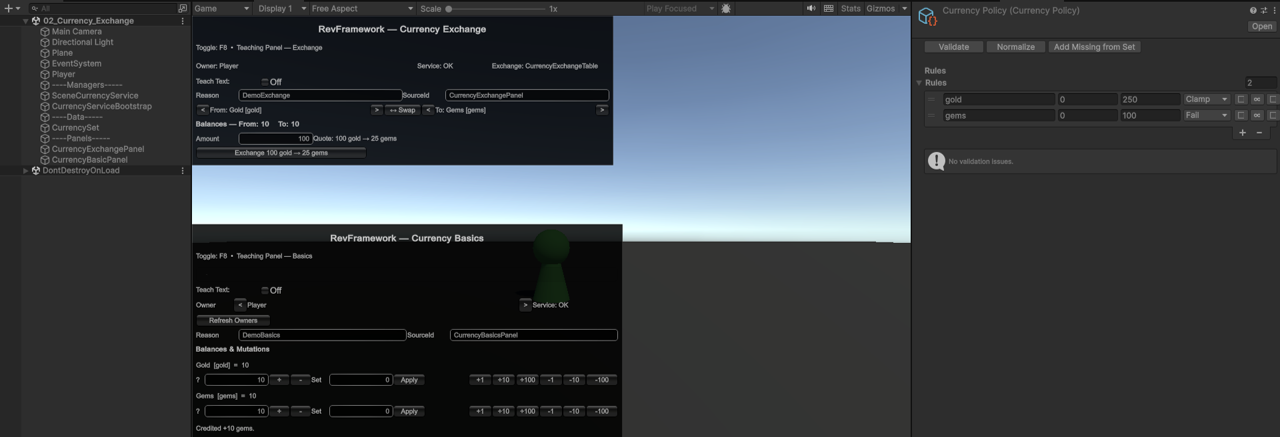Image resolution: width=1280 pixels, height=437 pixels.
Task: Toggle the Stats overlay in Game view
Action: pos(850,8)
